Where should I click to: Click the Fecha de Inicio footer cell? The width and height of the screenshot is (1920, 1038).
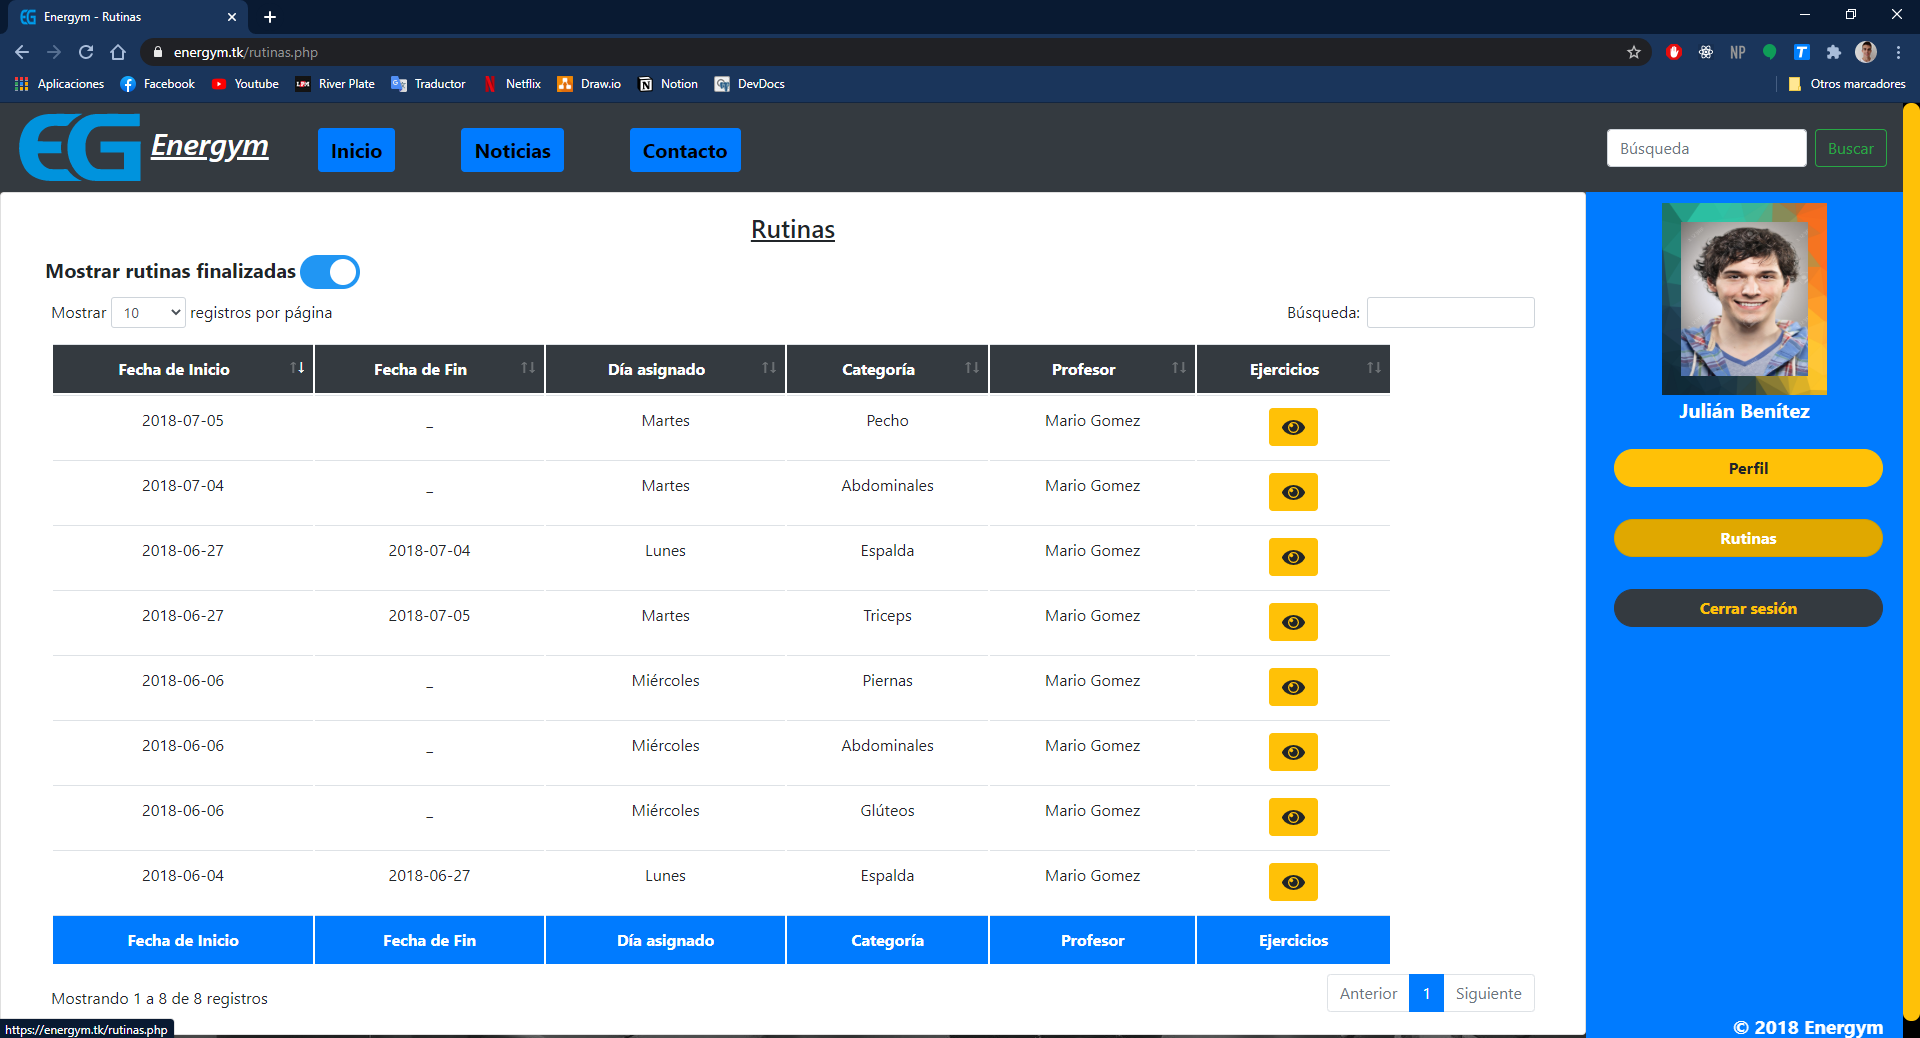pos(183,940)
